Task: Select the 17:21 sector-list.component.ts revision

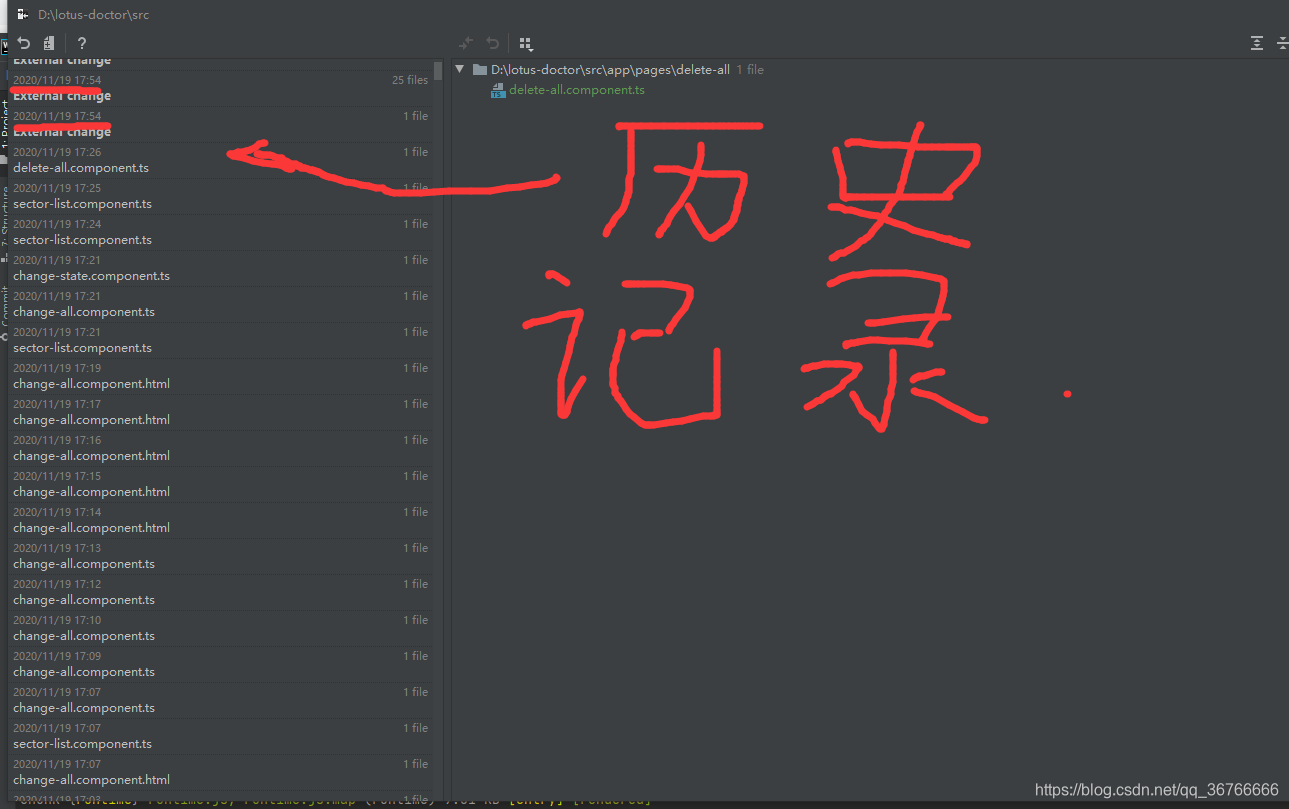Action: (220, 340)
